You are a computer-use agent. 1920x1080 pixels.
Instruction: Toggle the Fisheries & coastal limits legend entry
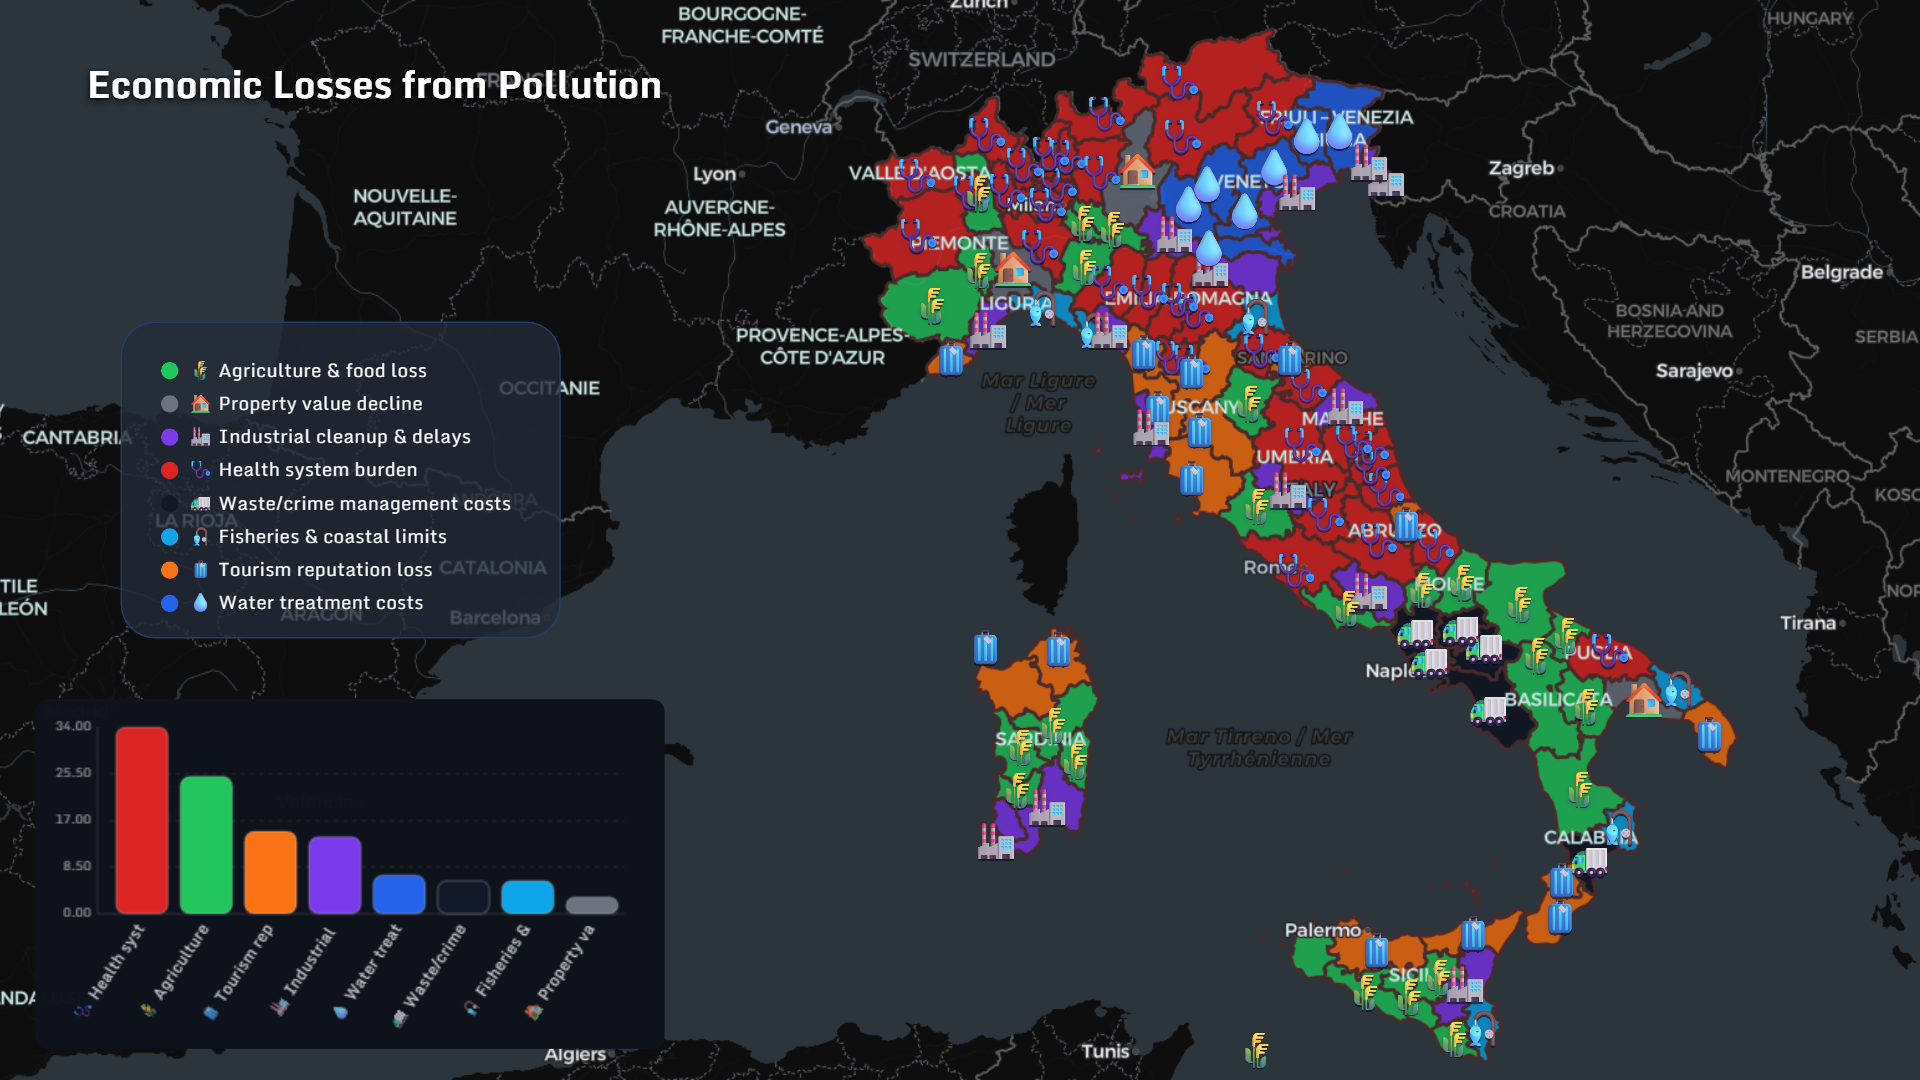pos(332,537)
